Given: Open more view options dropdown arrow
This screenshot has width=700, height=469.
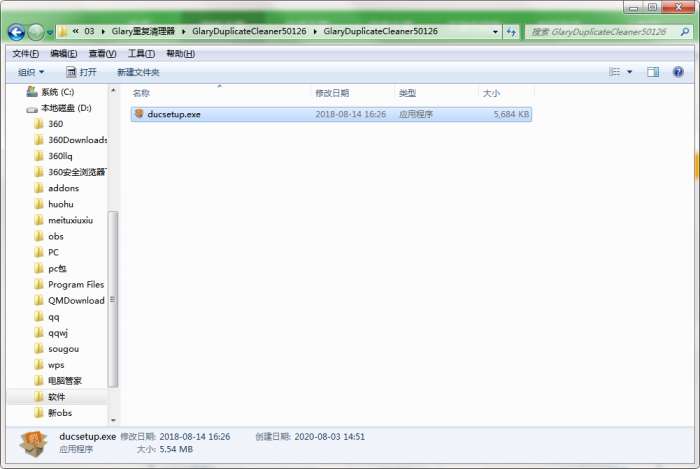Looking at the screenshot, I should coord(629,72).
